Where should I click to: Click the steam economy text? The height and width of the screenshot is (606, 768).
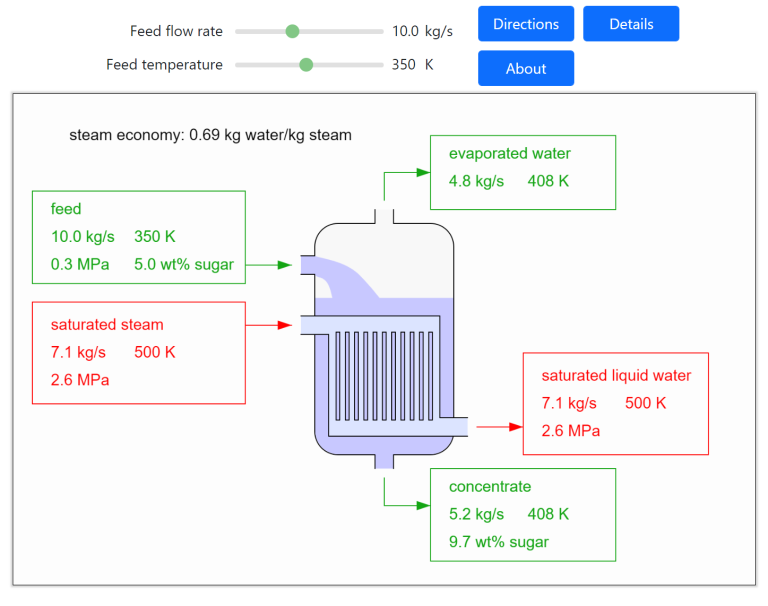(210, 135)
